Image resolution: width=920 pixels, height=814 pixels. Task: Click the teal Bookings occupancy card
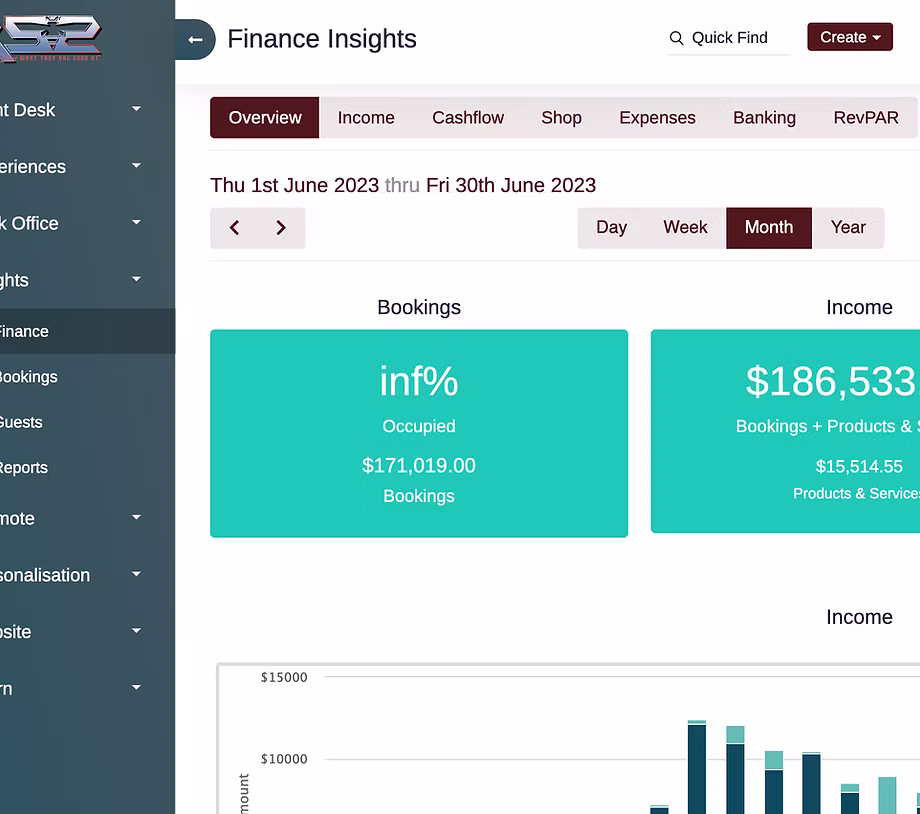pos(418,433)
